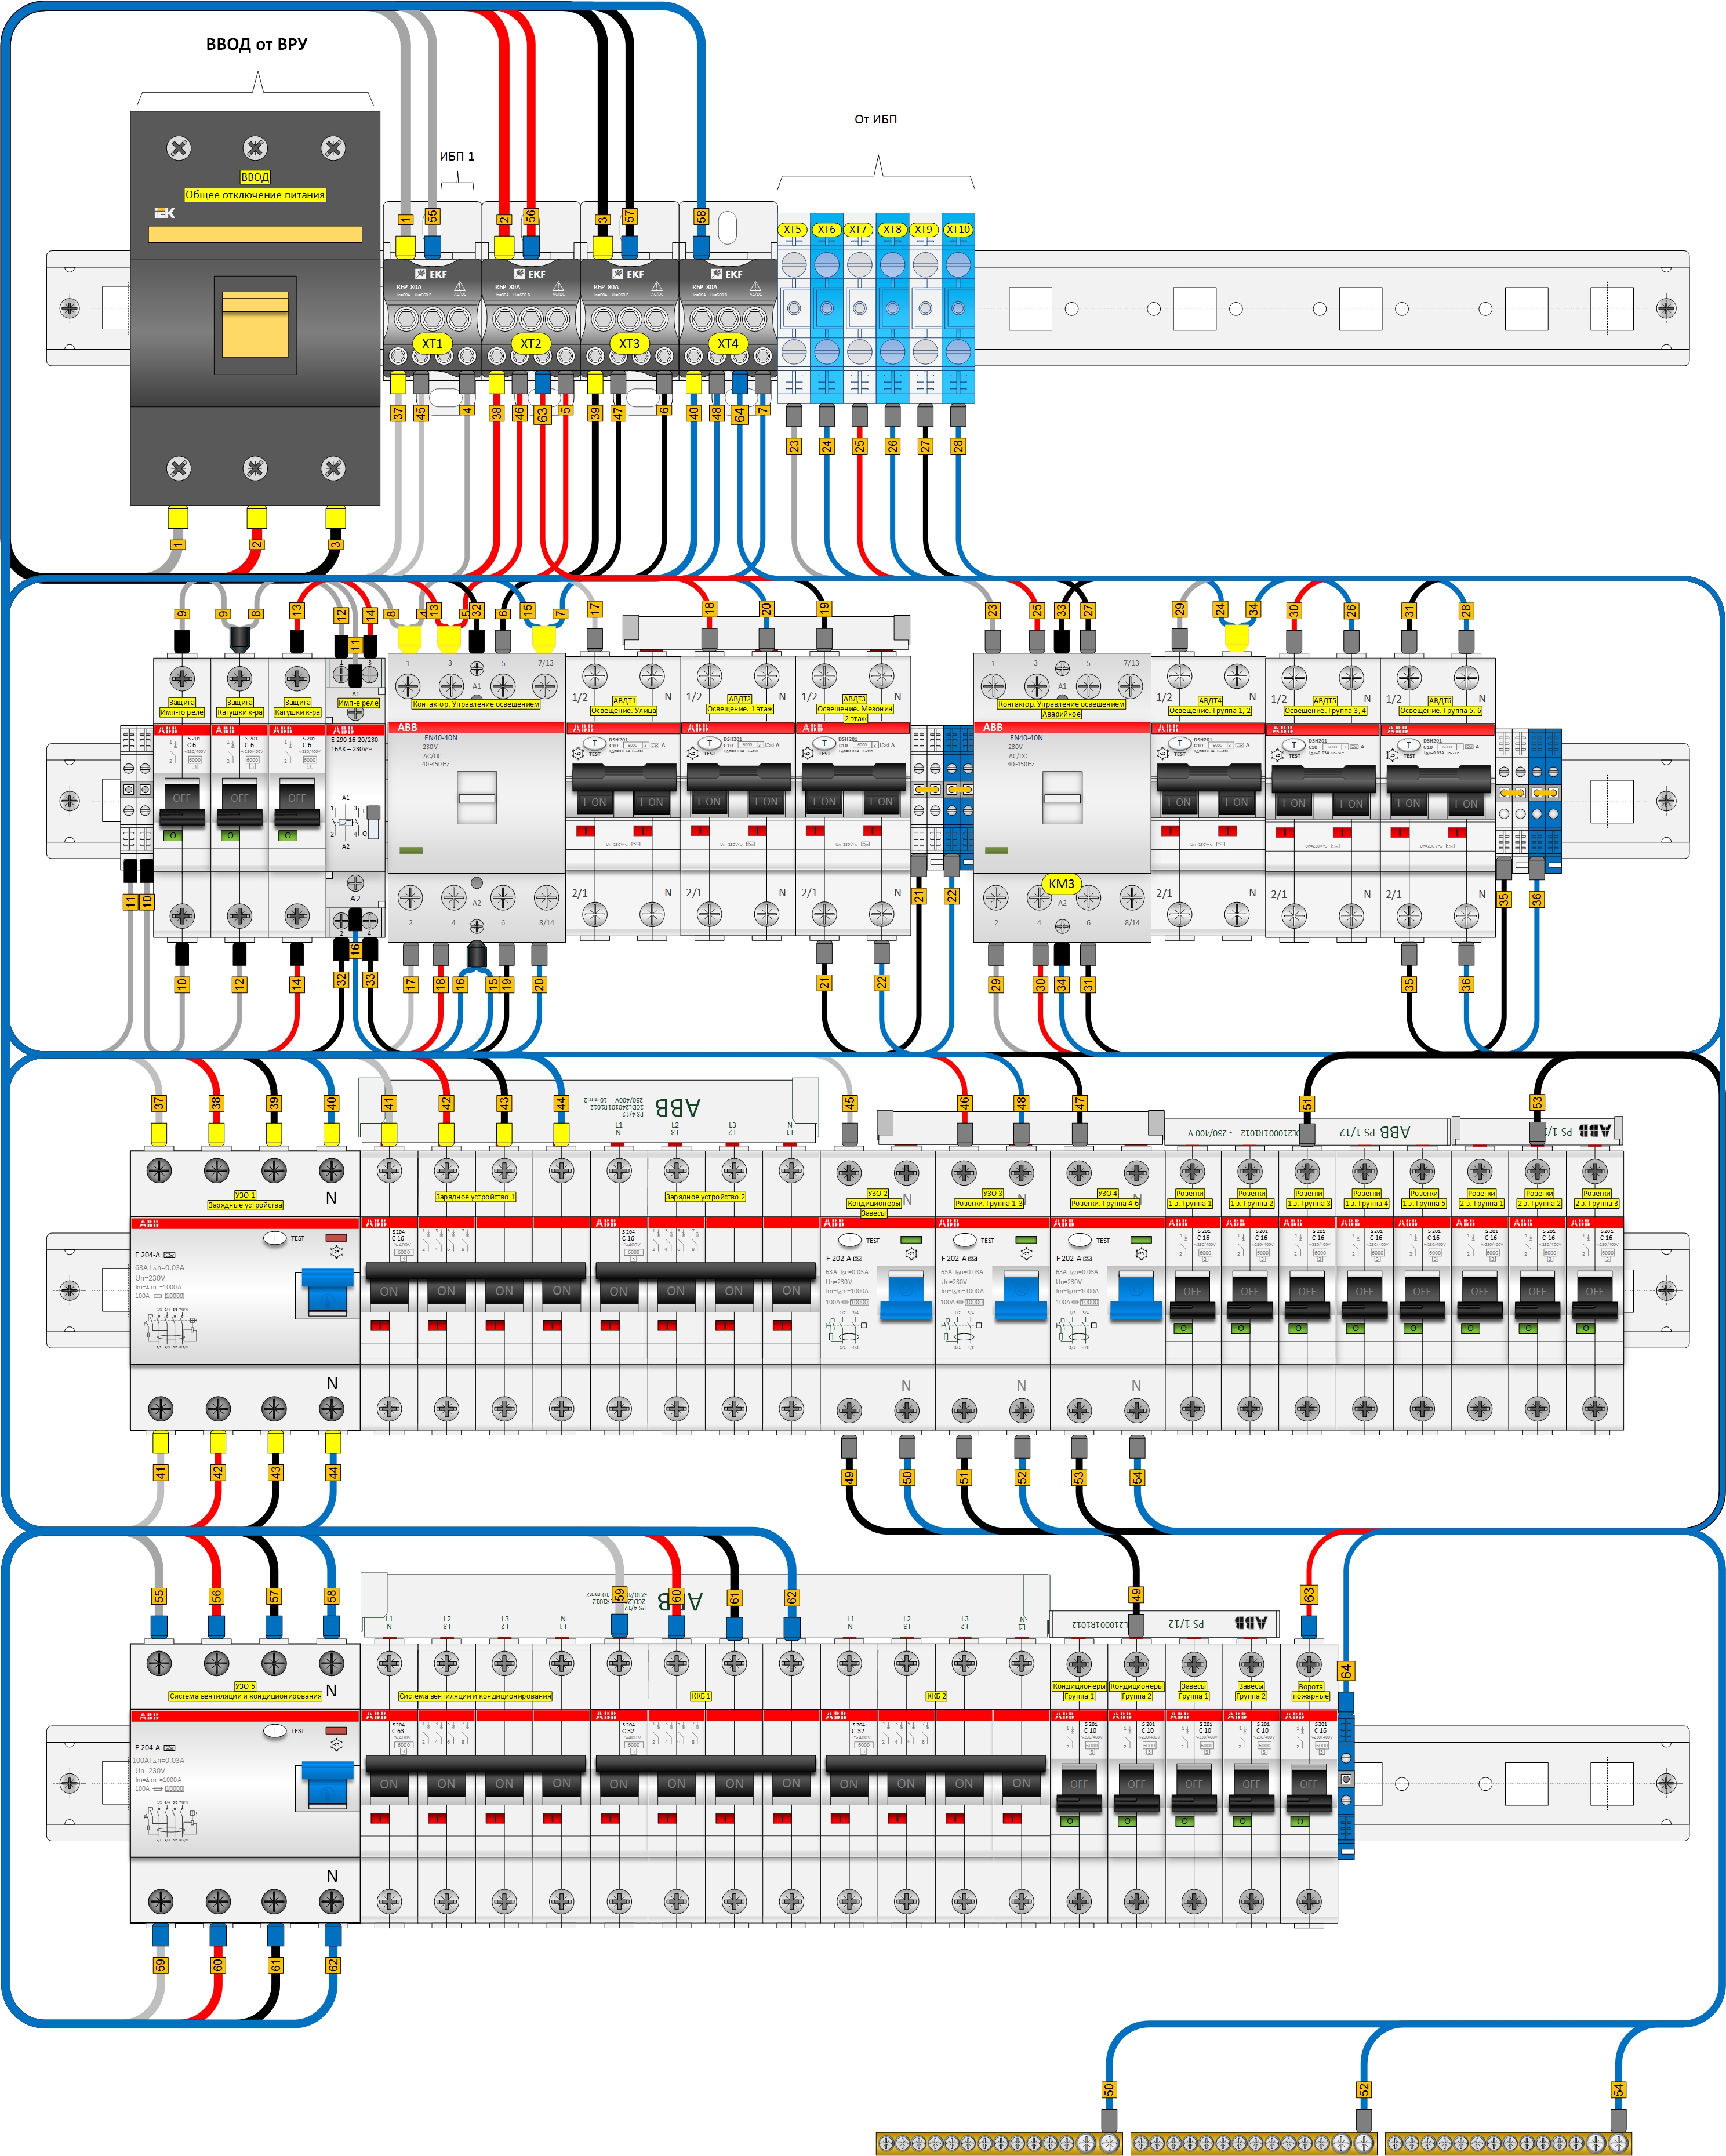1726x2156 pixels.
Task: Click the 'ИБП 1' caption
Action: (x=457, y=156)
